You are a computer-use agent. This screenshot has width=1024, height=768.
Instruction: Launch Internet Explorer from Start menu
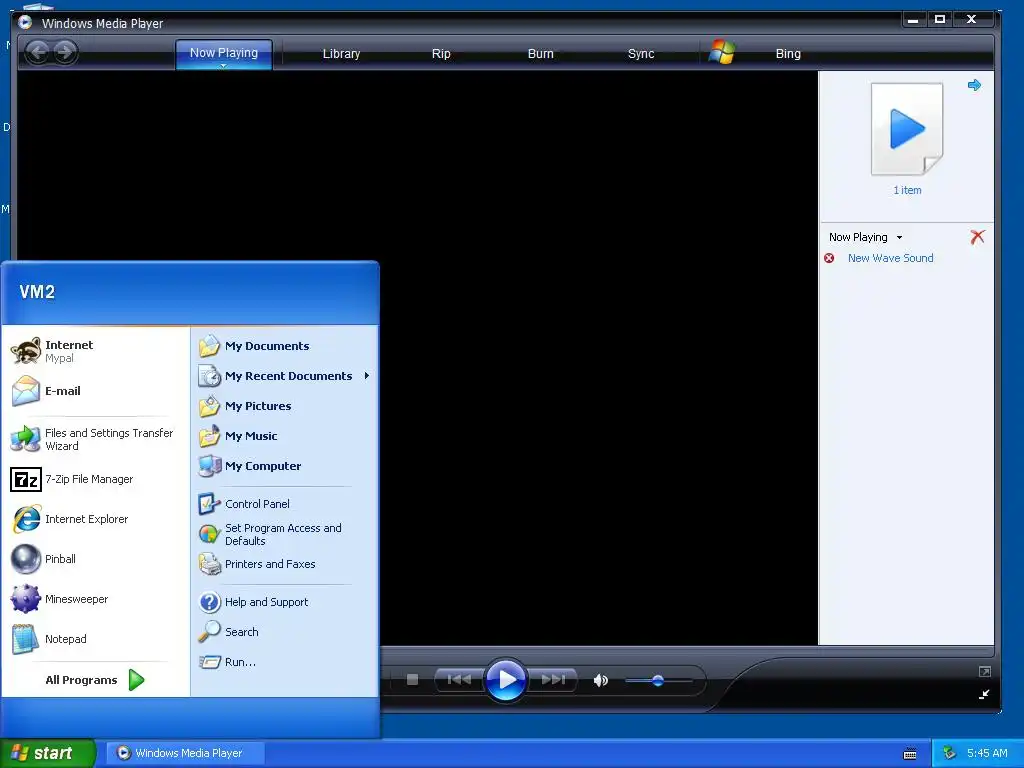[x=95, y=519]
